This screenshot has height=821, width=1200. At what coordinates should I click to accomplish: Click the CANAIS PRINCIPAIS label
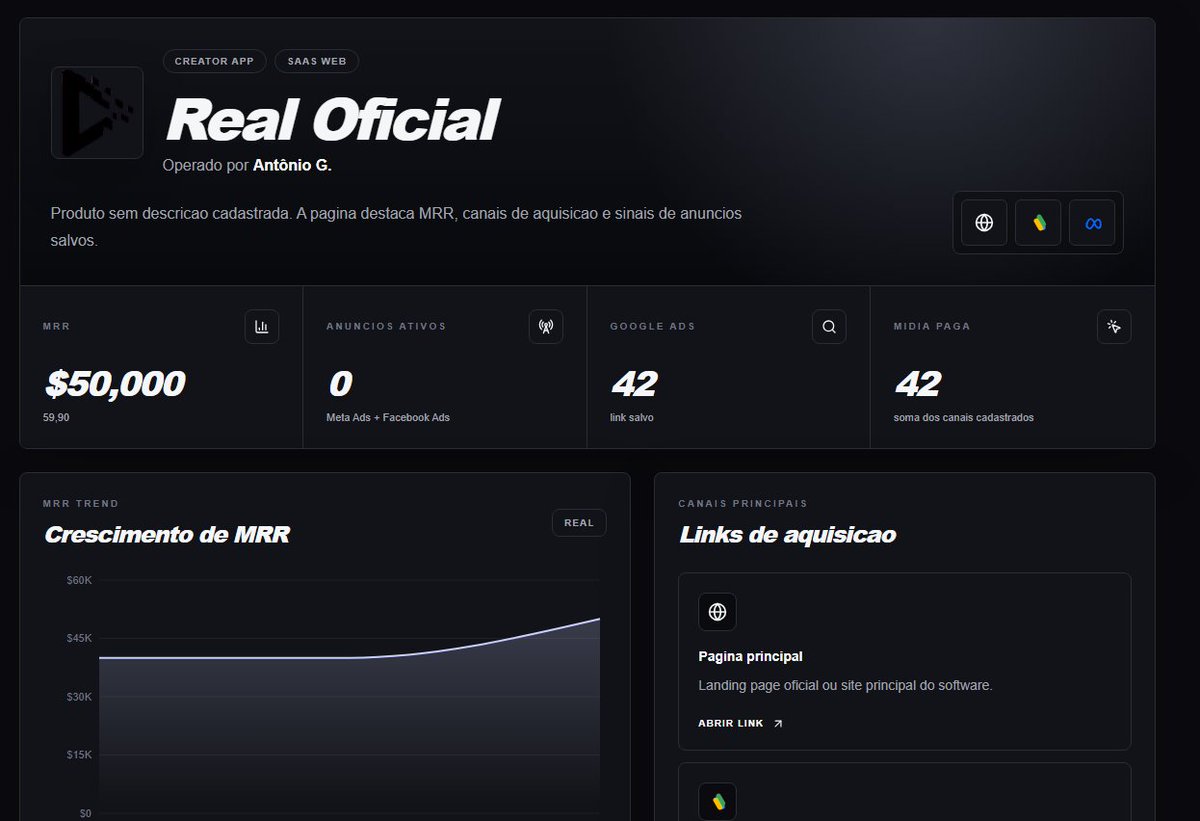[743, 504]
